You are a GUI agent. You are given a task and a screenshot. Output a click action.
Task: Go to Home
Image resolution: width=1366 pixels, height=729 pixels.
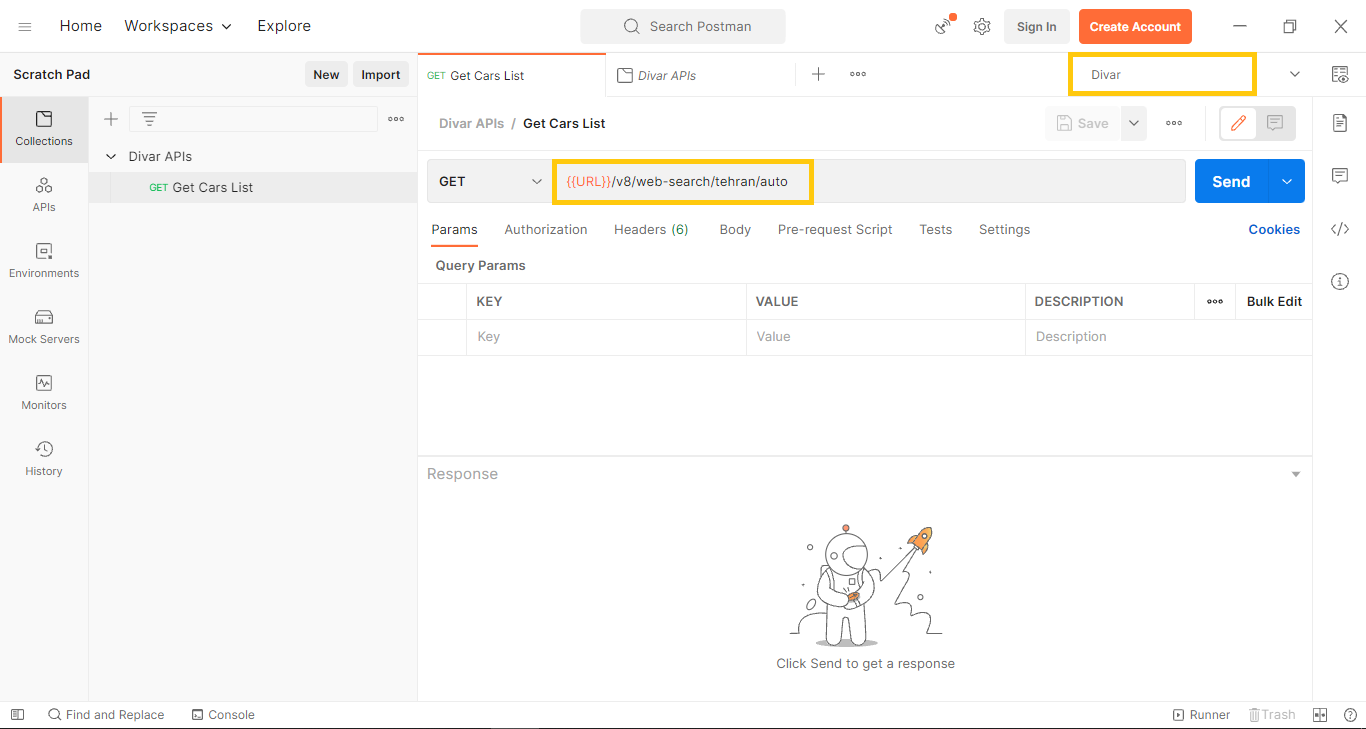(81, 26)
